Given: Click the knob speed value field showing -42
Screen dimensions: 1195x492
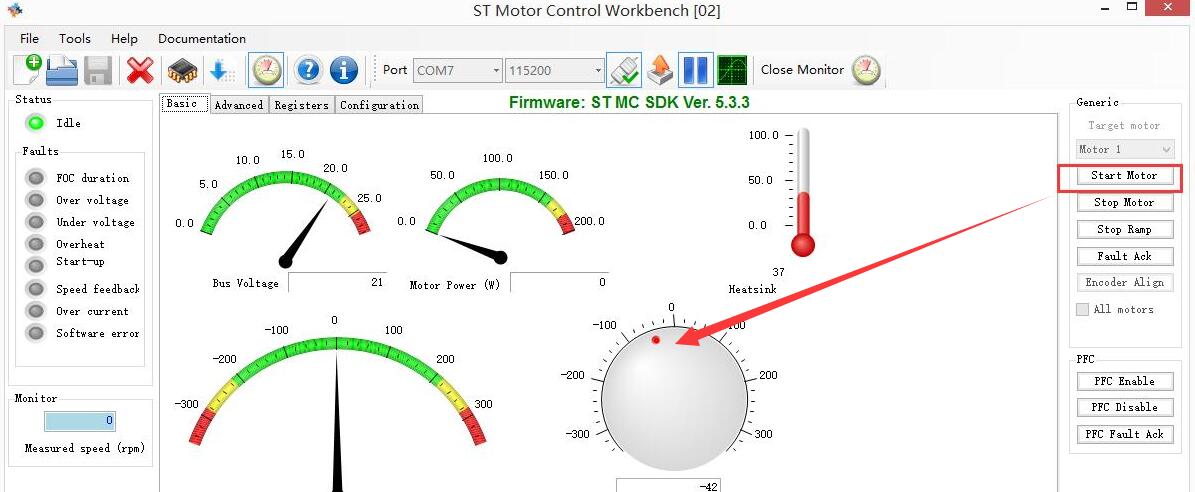Looking at the screenshot, I should [668, 485].
